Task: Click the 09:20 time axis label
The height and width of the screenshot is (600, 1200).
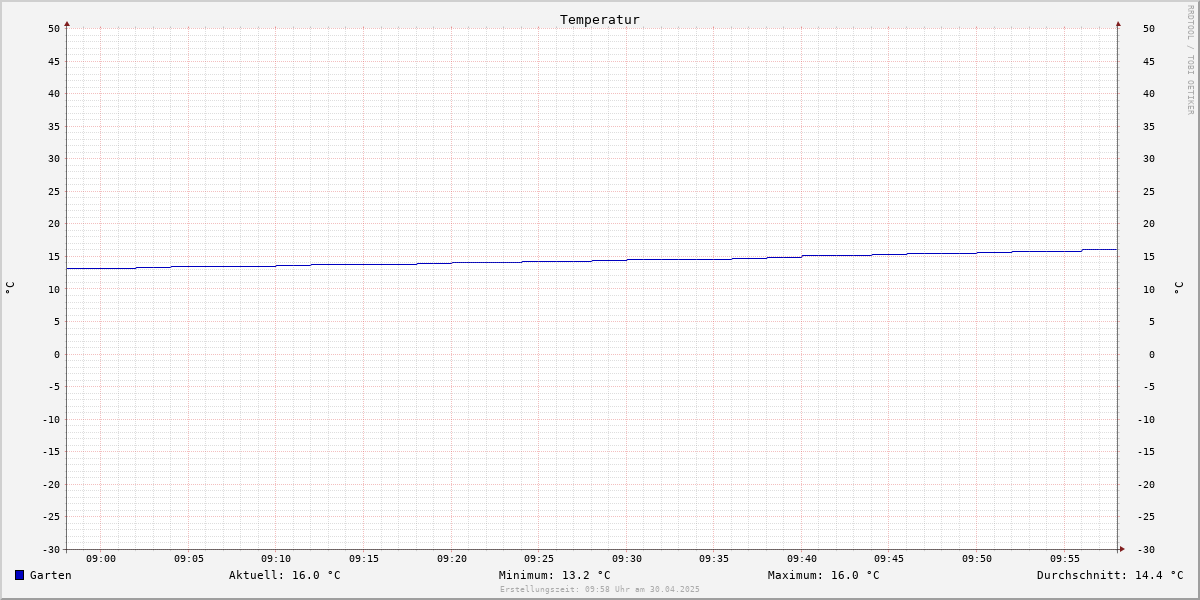Action: (452, 558)
